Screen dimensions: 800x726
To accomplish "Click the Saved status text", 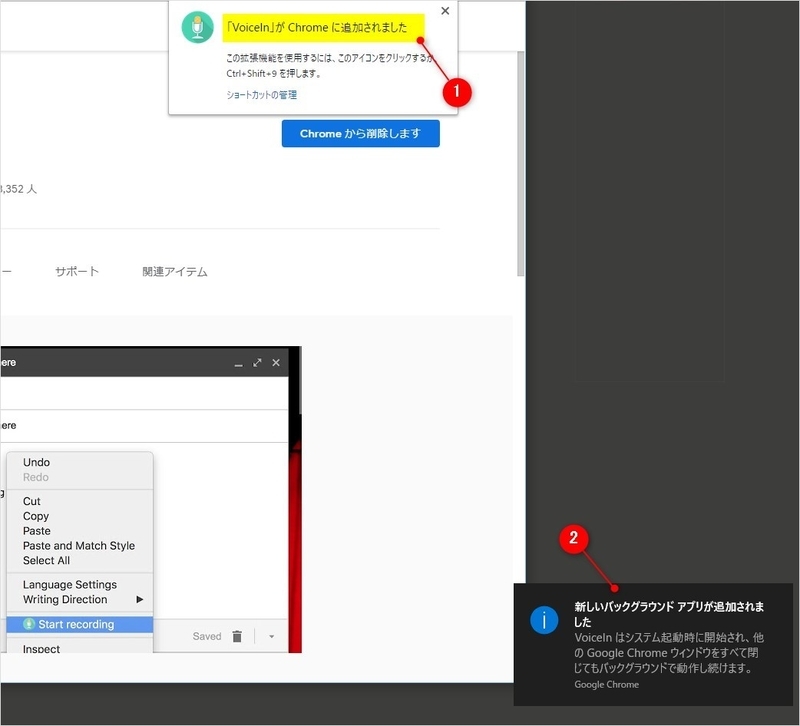I will (207, 636).
